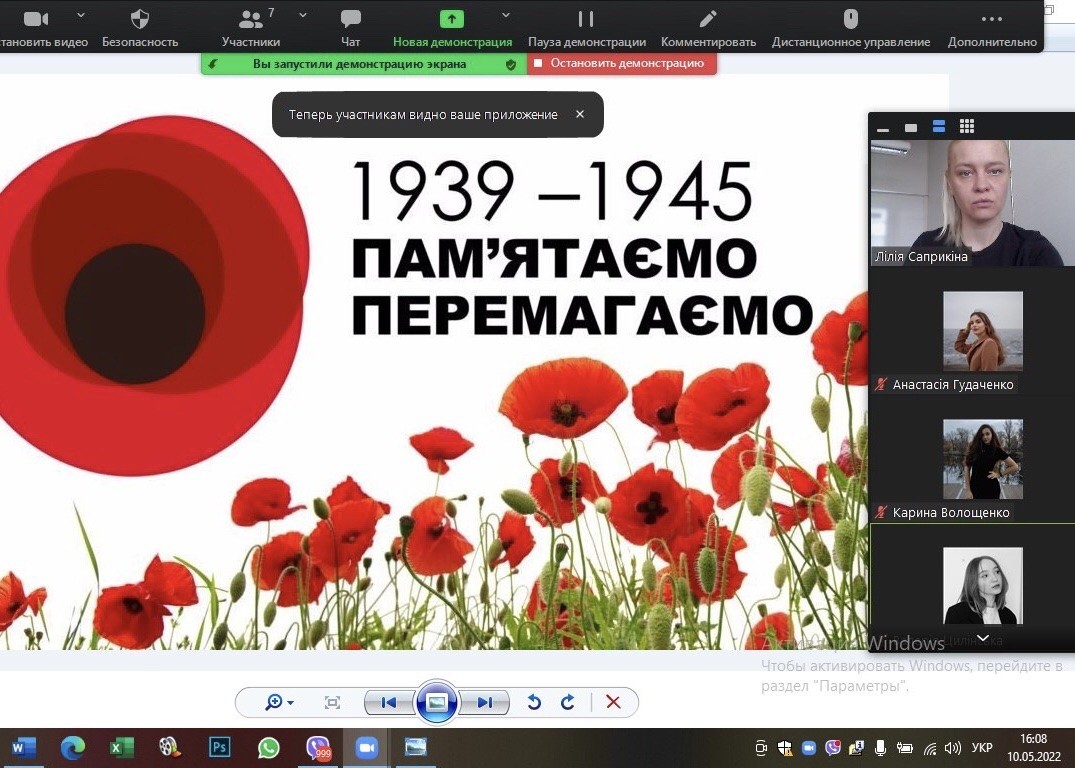The width and height of the screenshot is (1075, 768).
Task: Open Photoshop from the taskbar
Action: tap(219, 748)
